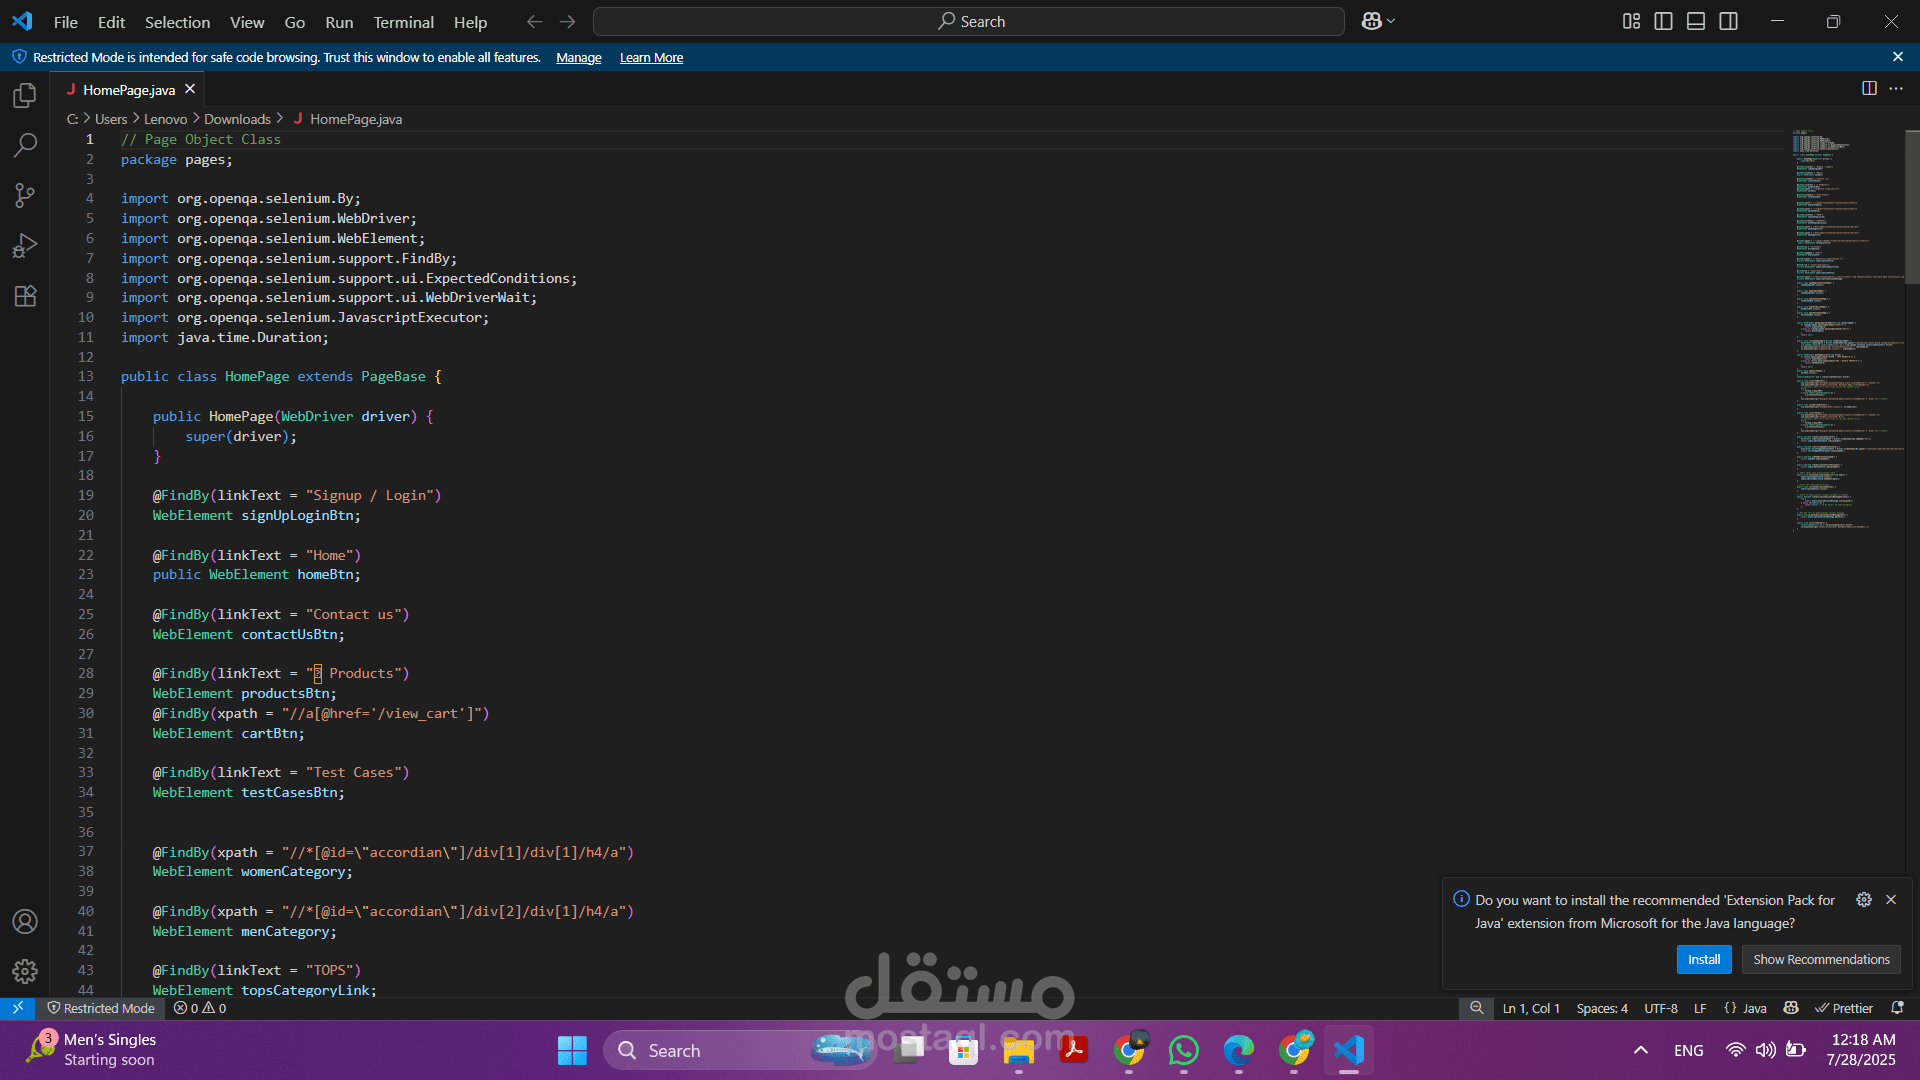This screenshot has height=1080, width=1920.
Task: Open the Accounts icon in the activity bar
Action: pyautogui.click(x=25, y=921)
